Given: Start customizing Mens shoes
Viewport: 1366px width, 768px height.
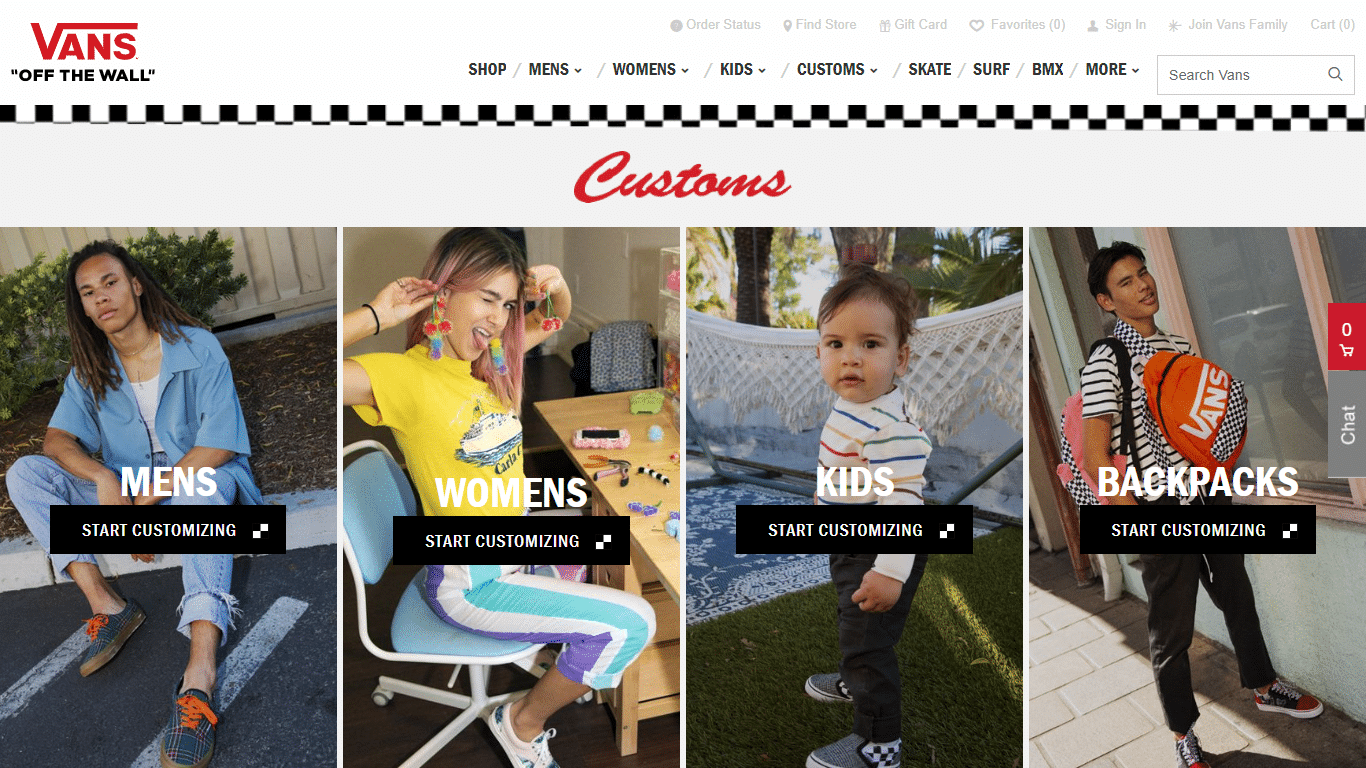Looking at the screenshot, I should pos(168,530).
